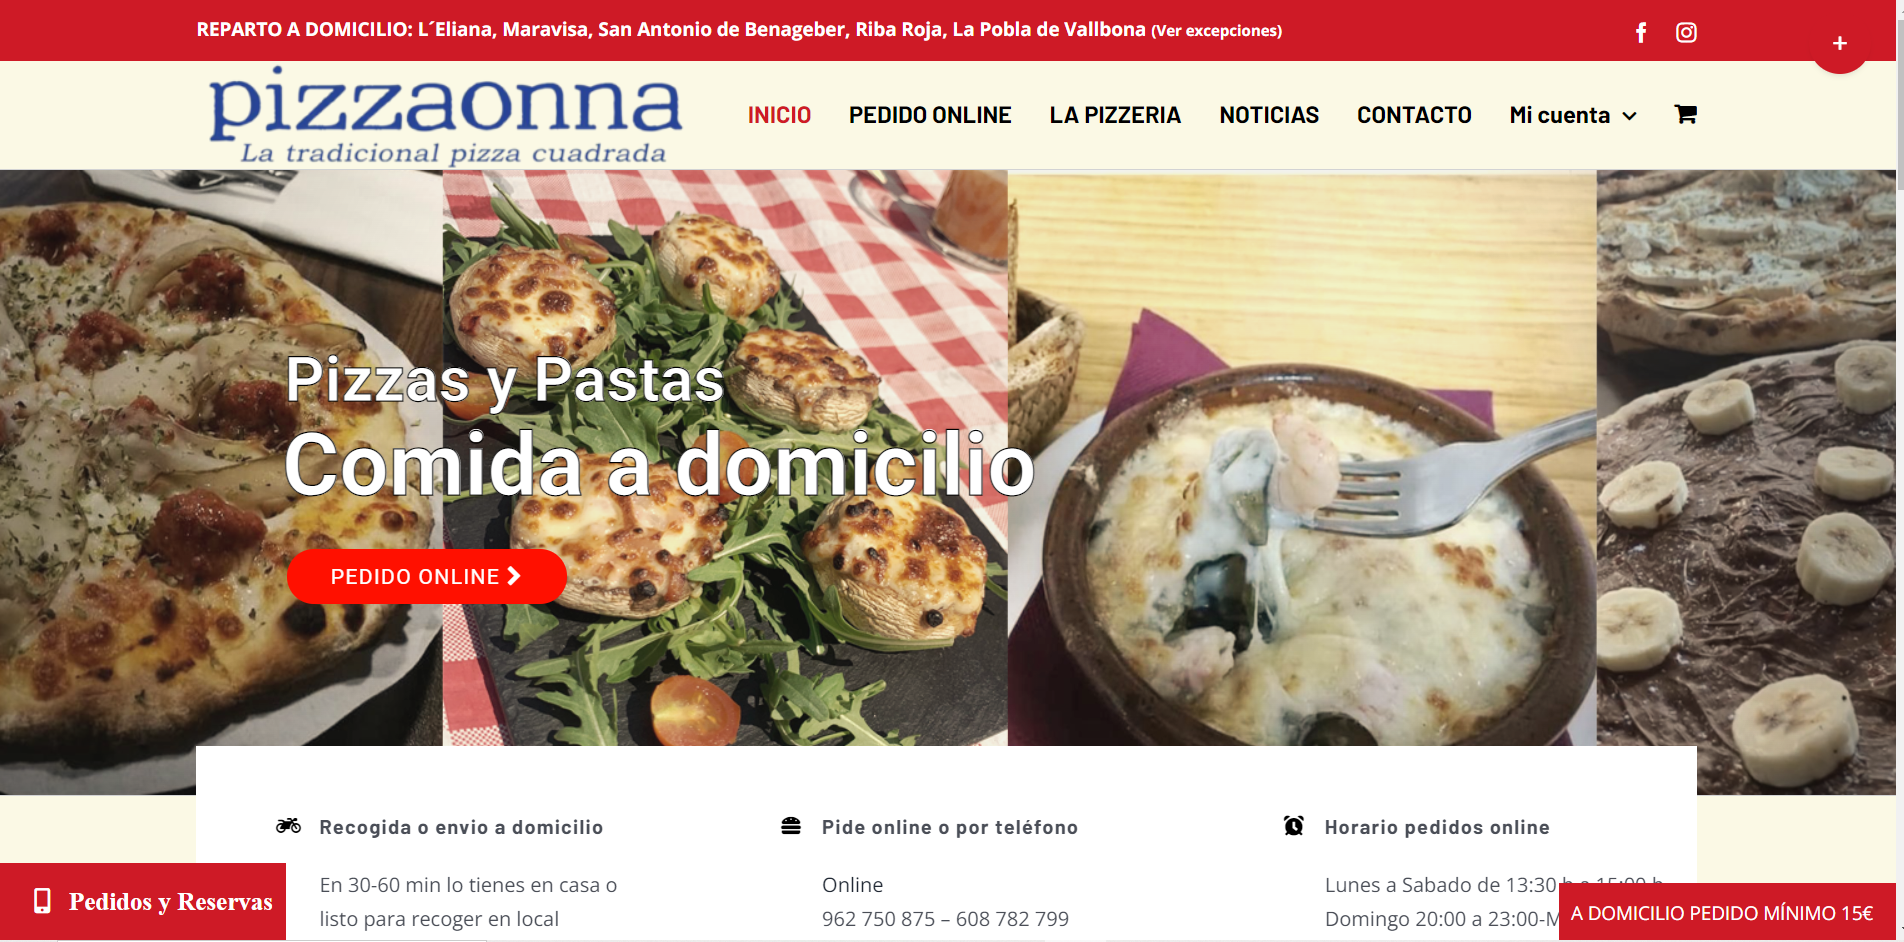1904x942 pixels.
Task: Click the motorcycle delivery icon
Action: [288, 826]
